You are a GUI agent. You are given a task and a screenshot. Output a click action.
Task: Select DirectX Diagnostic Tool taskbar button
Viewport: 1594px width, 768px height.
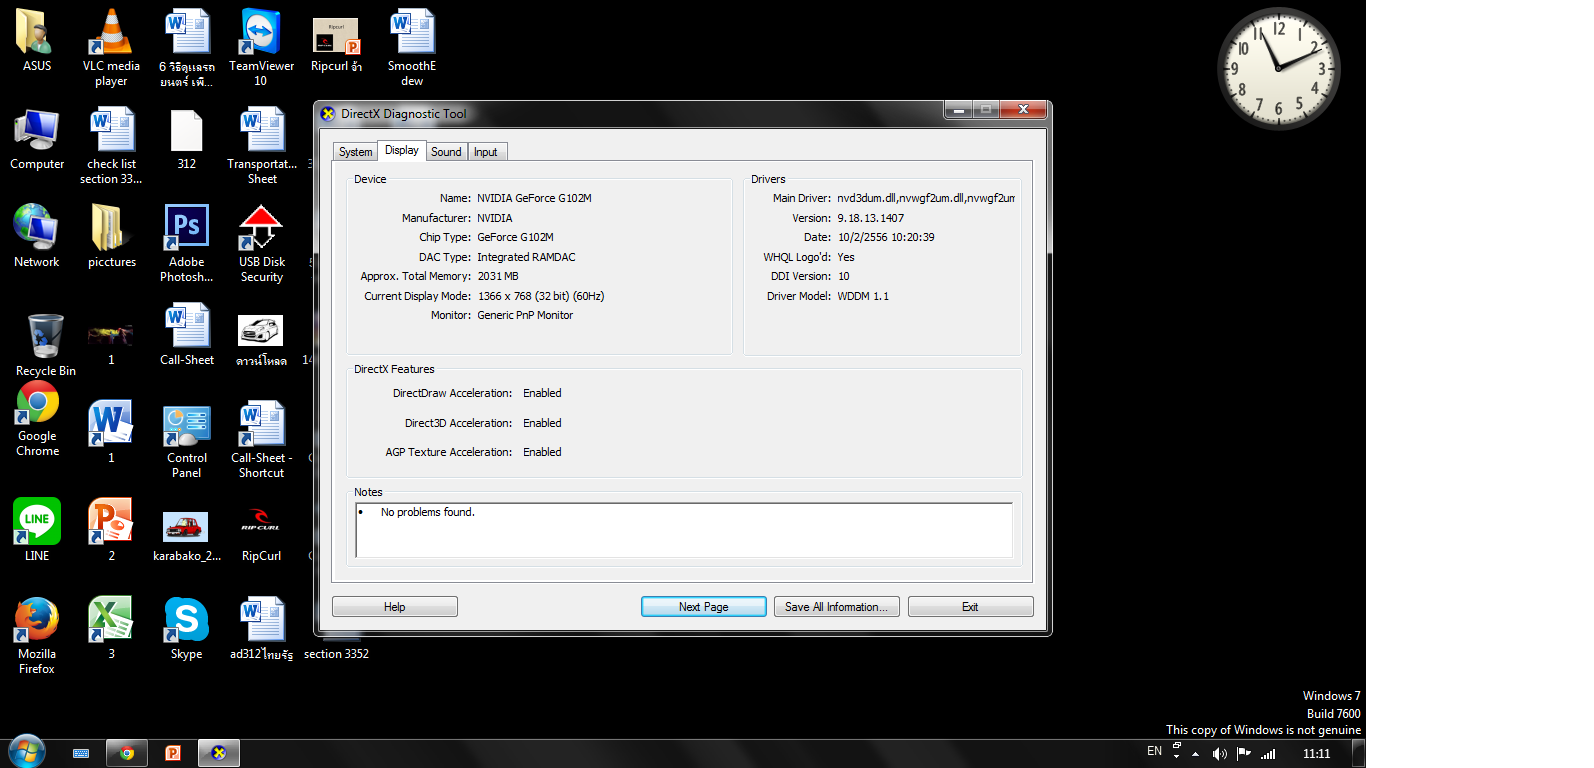(219, 753)
